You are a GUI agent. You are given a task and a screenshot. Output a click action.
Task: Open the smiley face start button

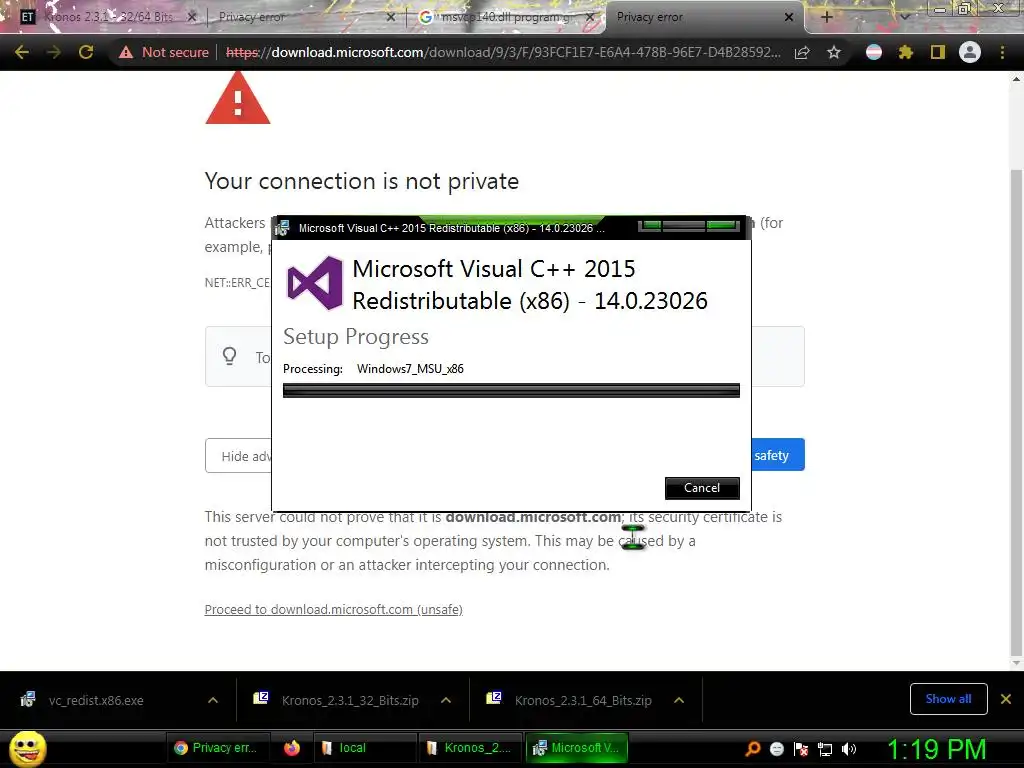pos(27,748)
